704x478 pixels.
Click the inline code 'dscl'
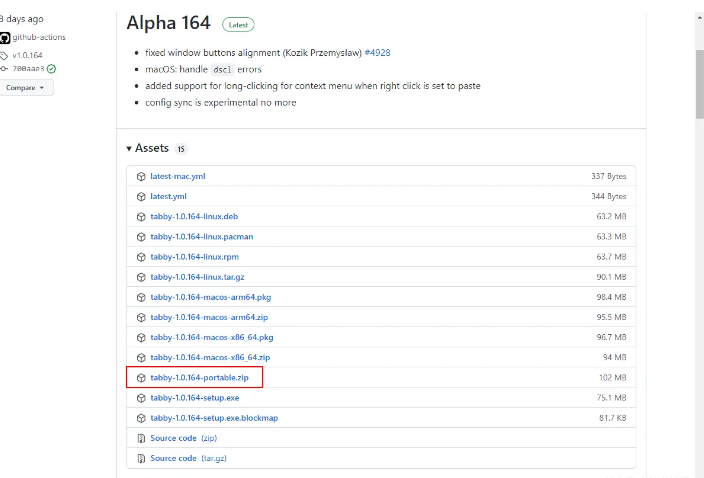pyautogui.click(x=222, y=70)
